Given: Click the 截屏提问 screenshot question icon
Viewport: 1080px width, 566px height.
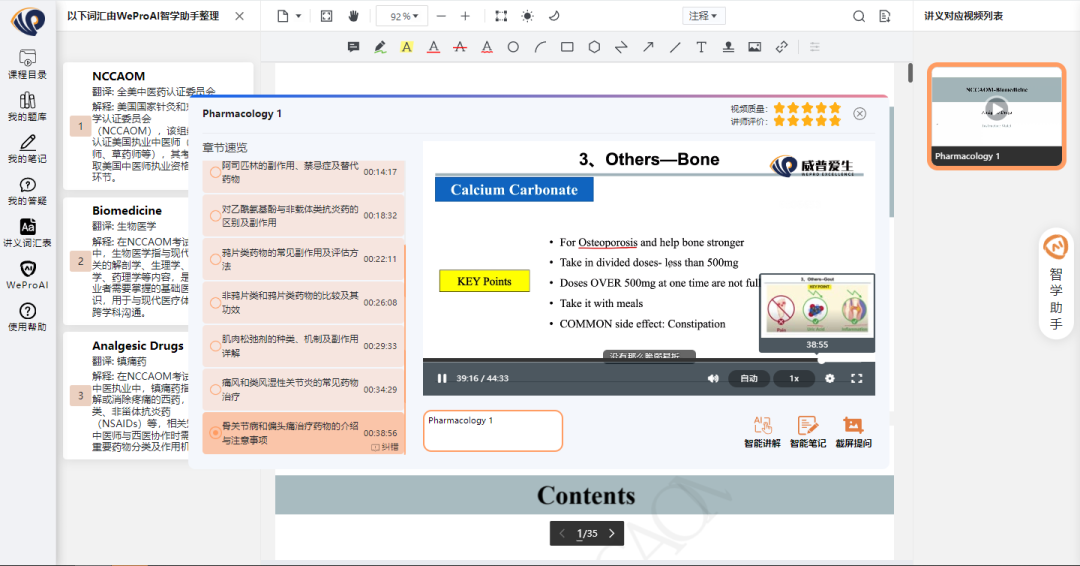Looking at the screenshot, I should pos(853,431).
